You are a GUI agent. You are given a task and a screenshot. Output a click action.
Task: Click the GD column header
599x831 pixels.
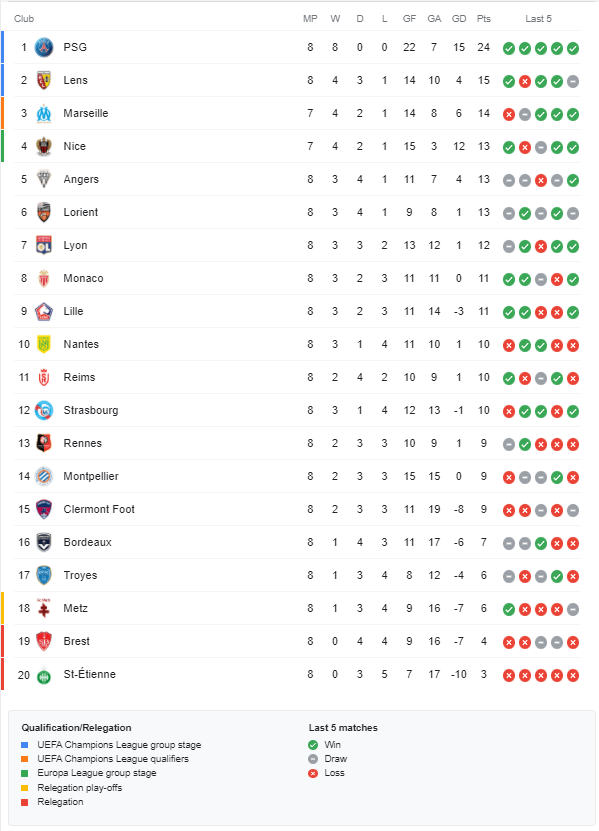(459, 19)
